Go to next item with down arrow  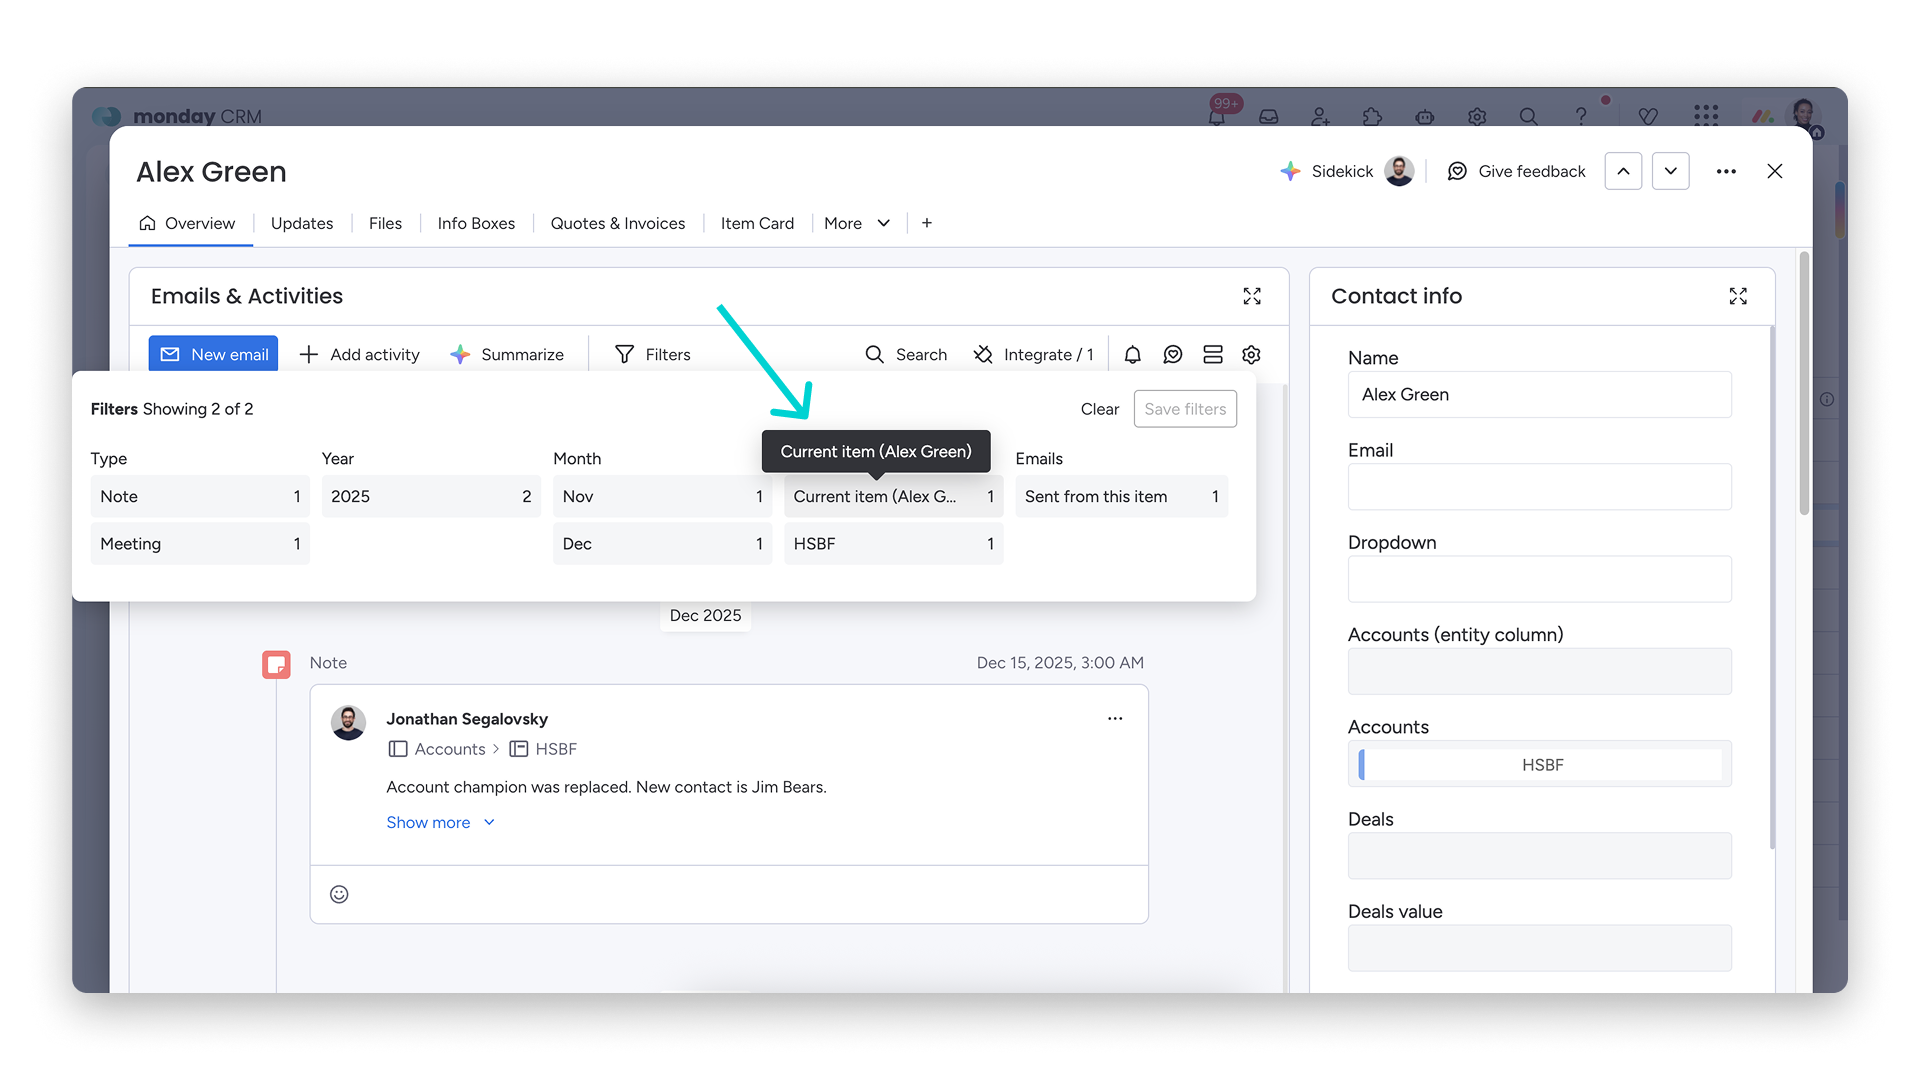tap(1671, 171)
